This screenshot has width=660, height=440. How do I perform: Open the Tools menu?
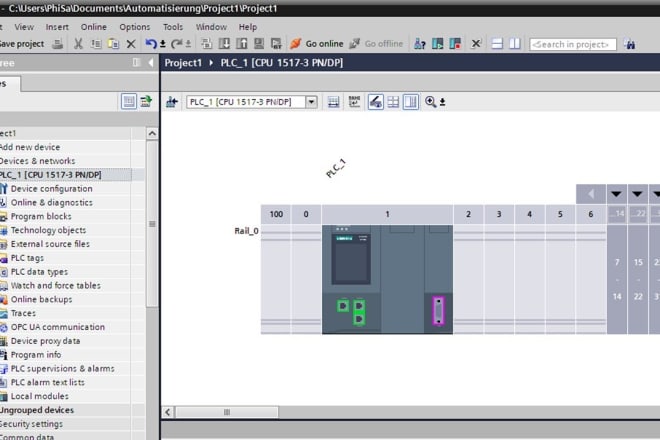pyautogui.click(x=173, y=27)
